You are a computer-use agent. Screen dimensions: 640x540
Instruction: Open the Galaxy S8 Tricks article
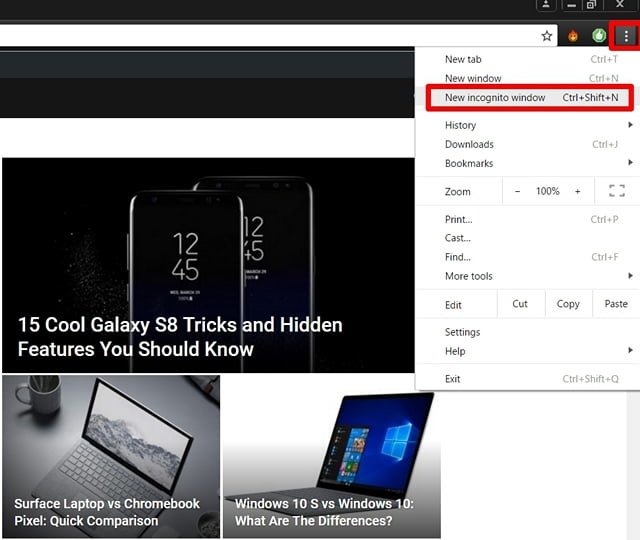click(180, 337)
